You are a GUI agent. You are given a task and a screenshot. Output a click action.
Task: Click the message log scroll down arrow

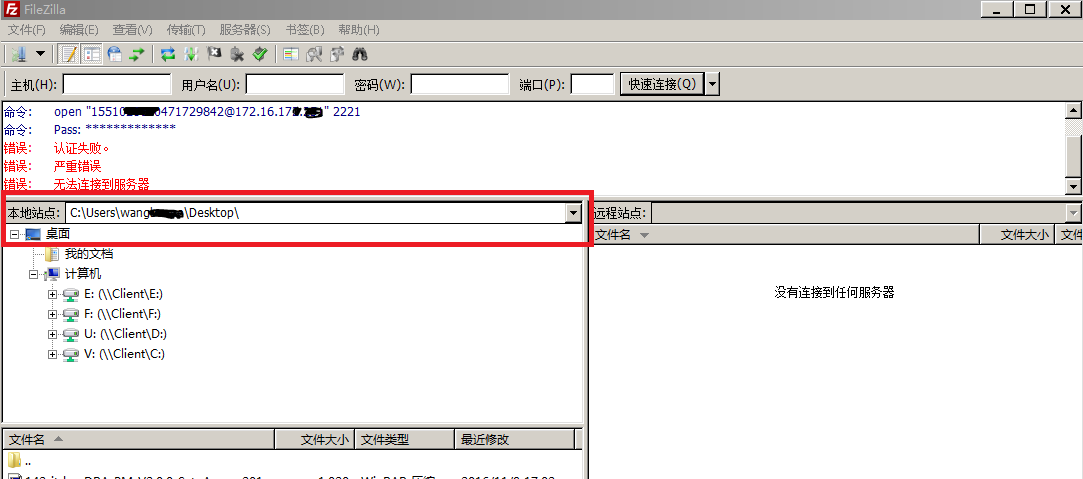tap(1073, 186)
